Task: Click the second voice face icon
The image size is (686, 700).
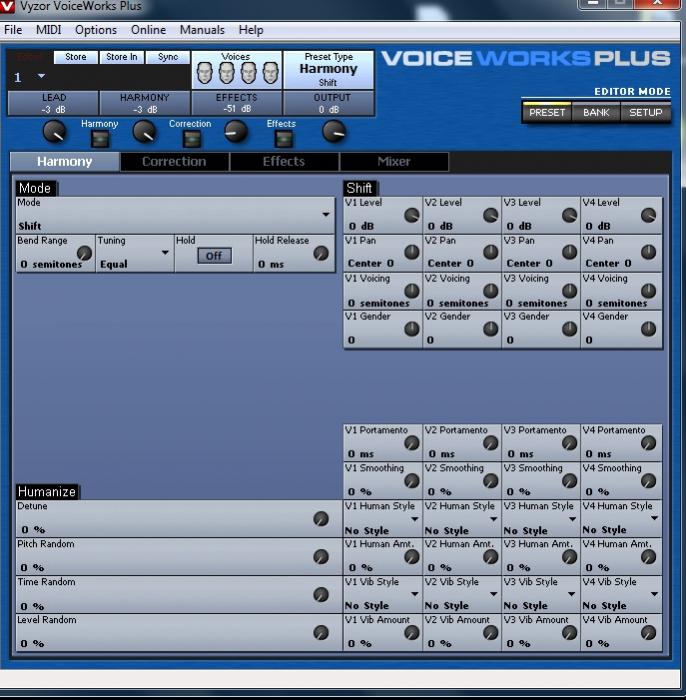Action: [x=227, y=73]
